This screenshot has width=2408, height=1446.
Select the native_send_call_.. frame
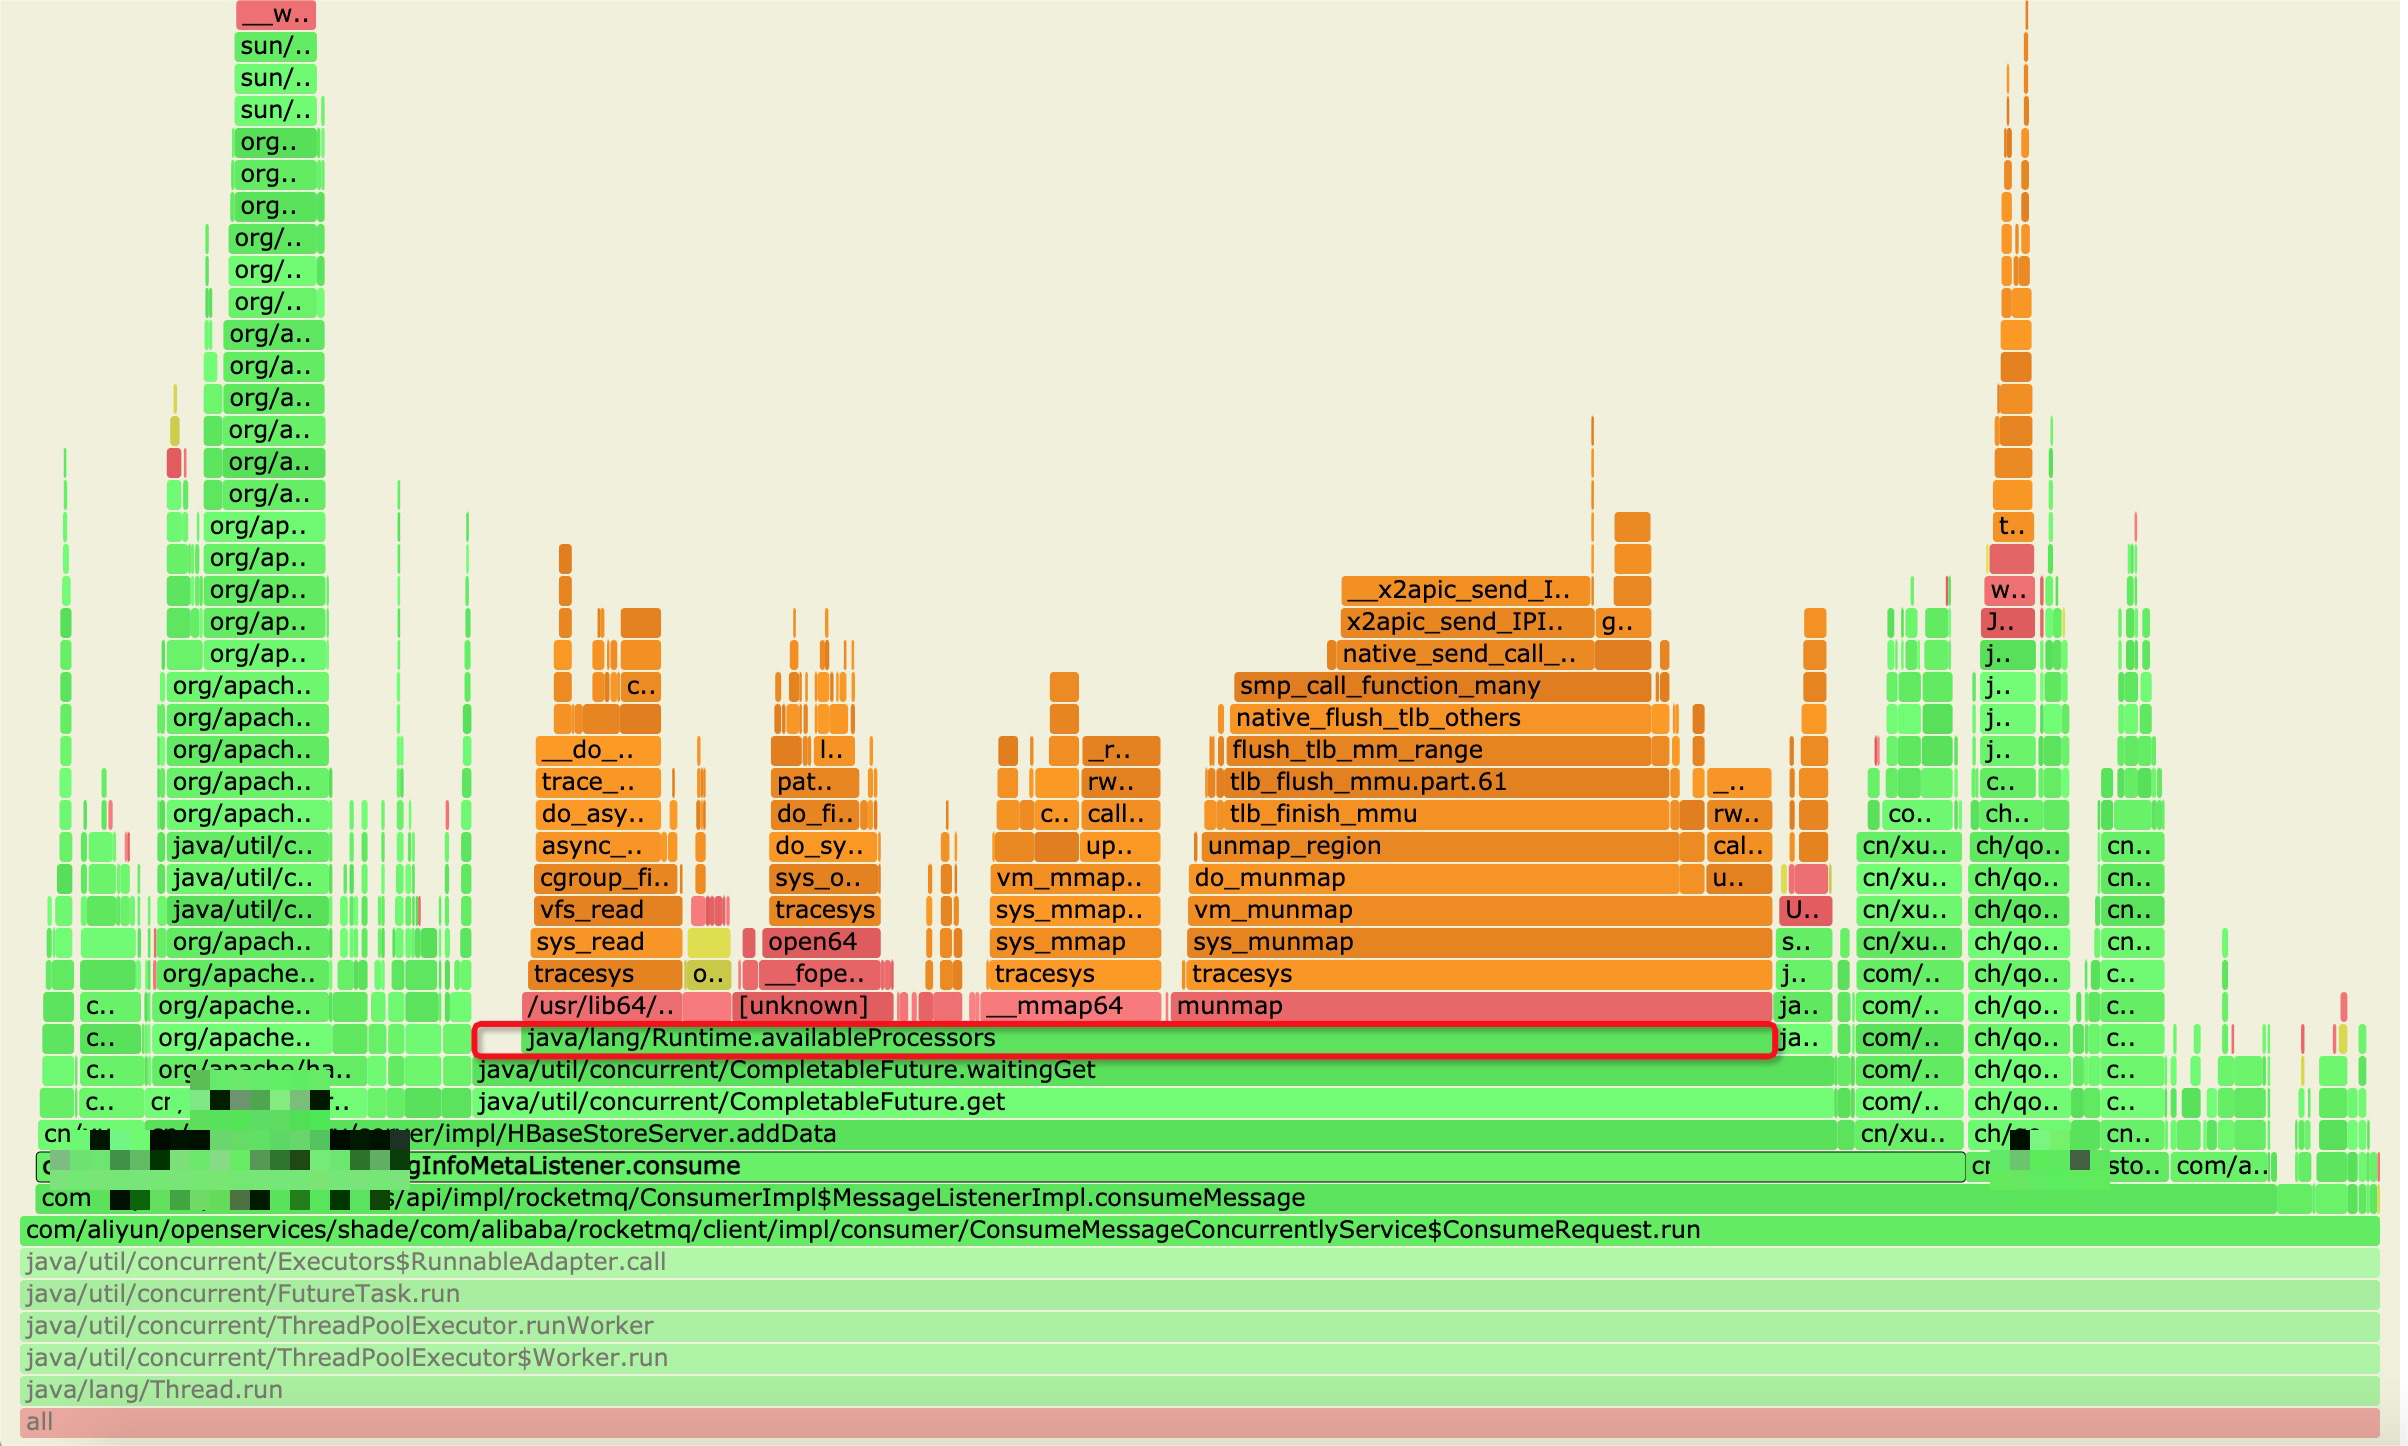(1465, 654)
